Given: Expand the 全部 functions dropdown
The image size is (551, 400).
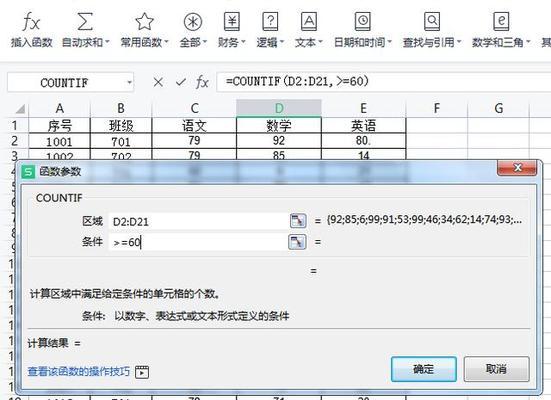Looking at the screenshot, I should click(205, 43).
